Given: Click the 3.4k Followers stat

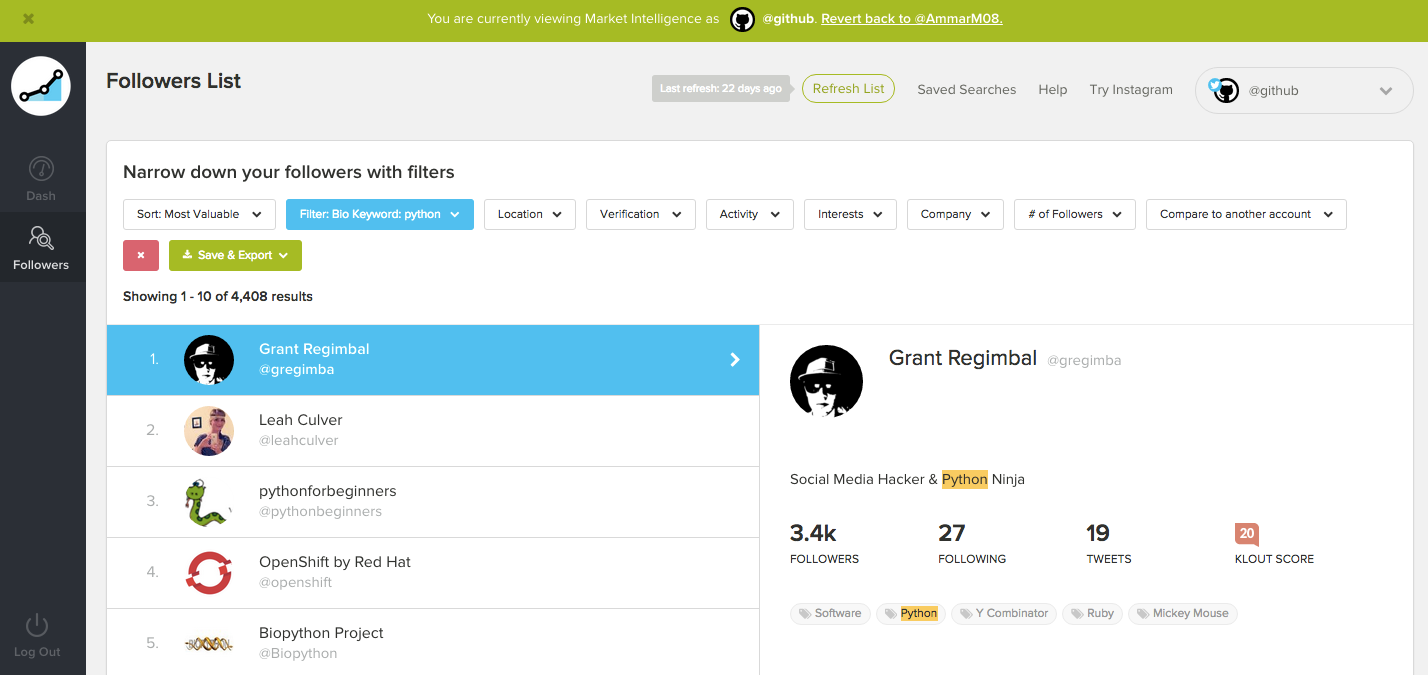Looking at the screenshot, I should 824,543.
